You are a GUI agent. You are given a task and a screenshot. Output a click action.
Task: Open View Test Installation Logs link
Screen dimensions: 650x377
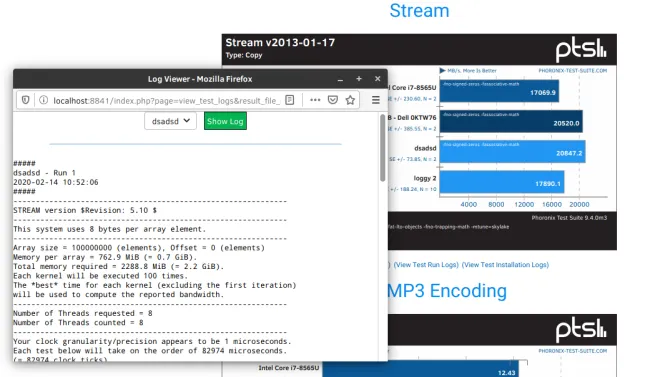(x=505, y=265)
